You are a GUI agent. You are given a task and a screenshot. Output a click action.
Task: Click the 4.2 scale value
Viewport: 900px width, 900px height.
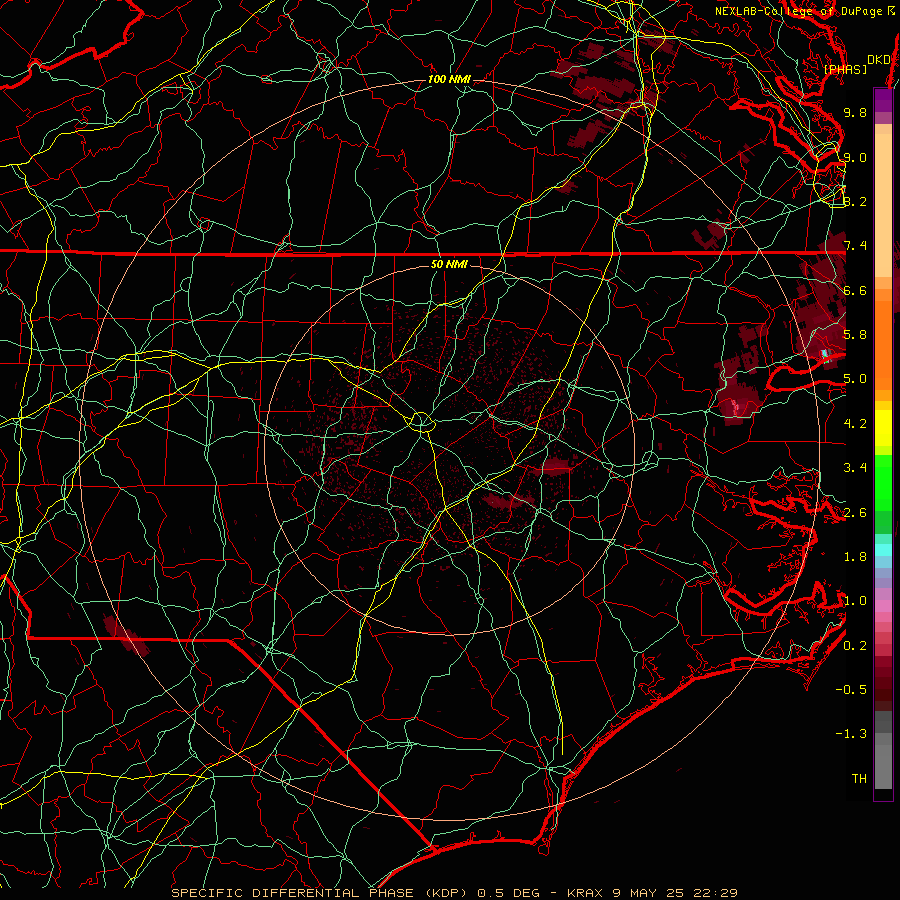coord(855,424)
